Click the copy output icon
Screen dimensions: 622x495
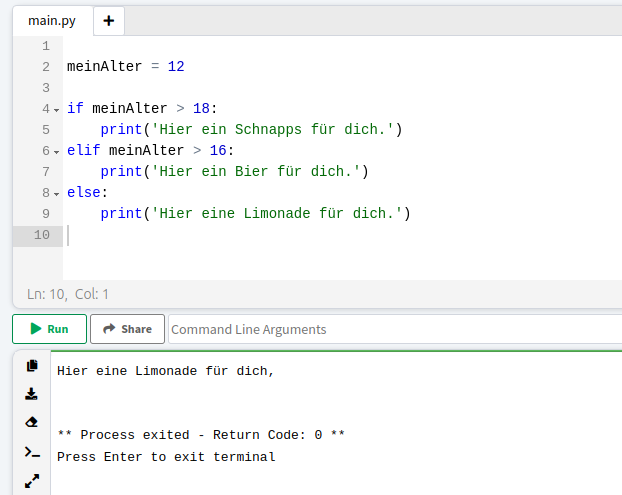32,365
